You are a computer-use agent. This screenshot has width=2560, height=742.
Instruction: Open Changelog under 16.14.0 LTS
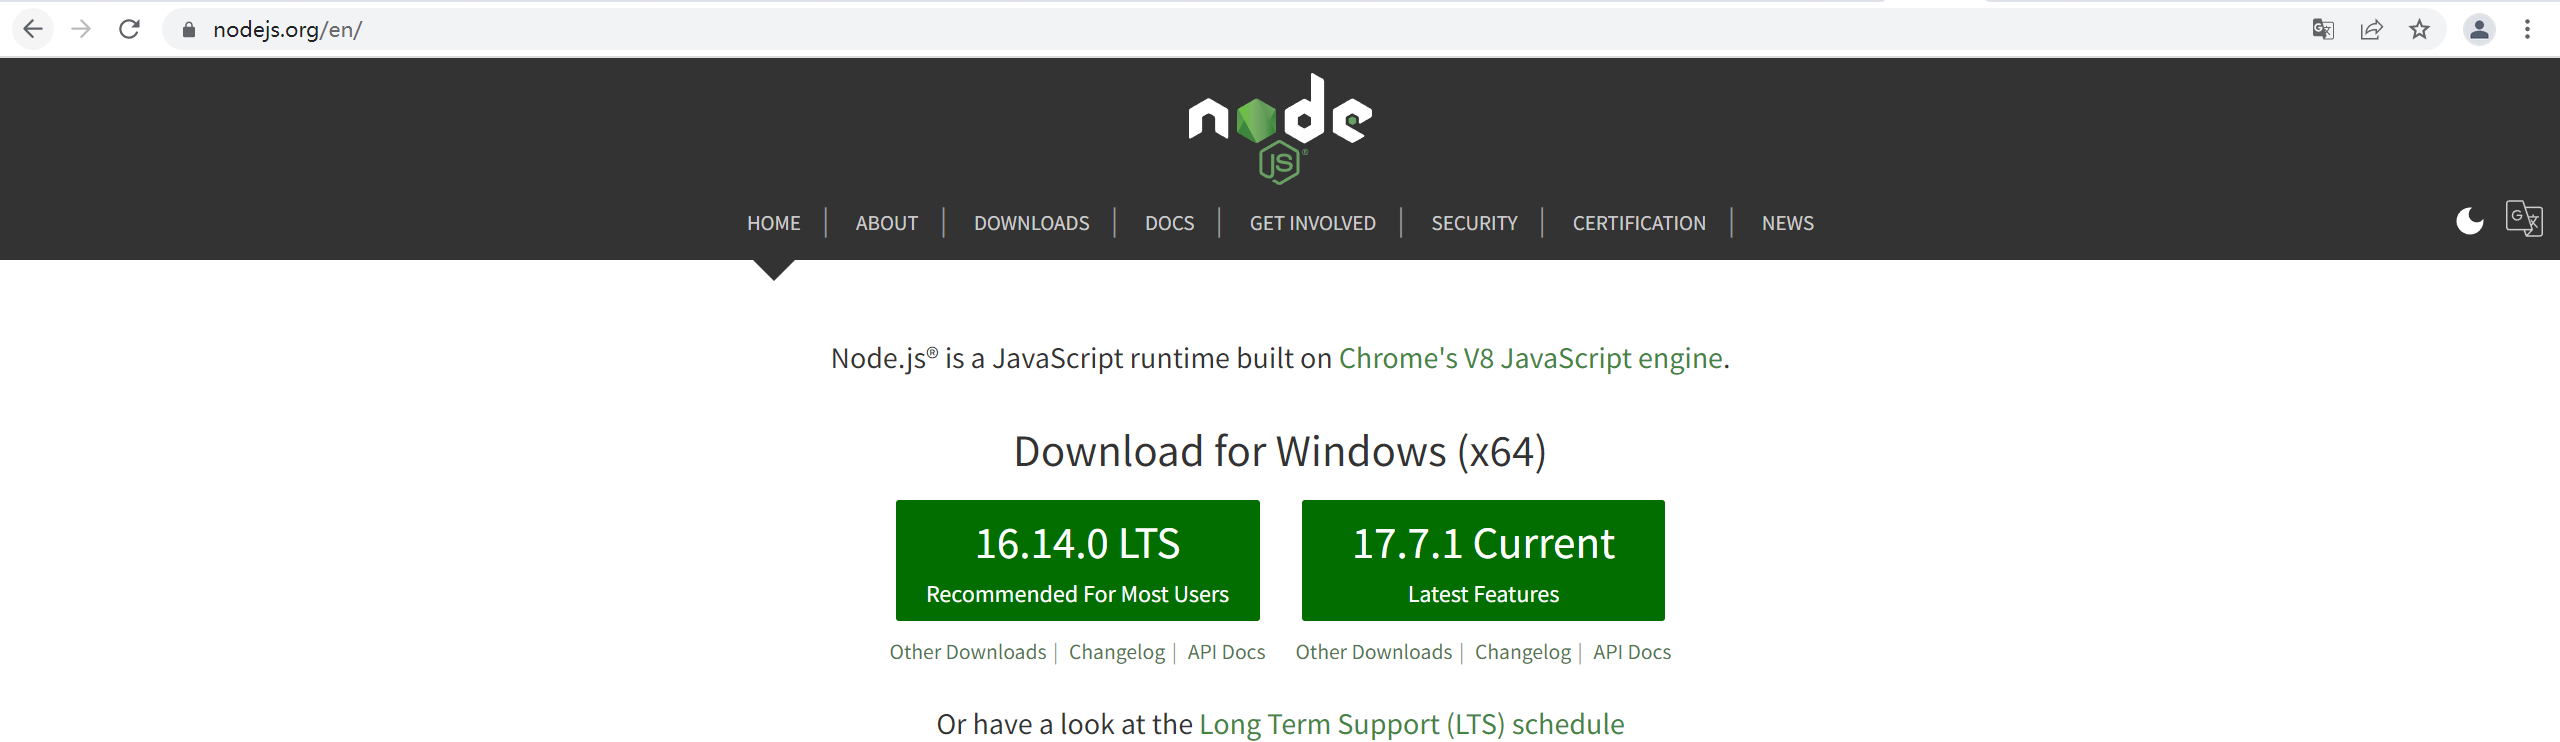[1117, 652]
